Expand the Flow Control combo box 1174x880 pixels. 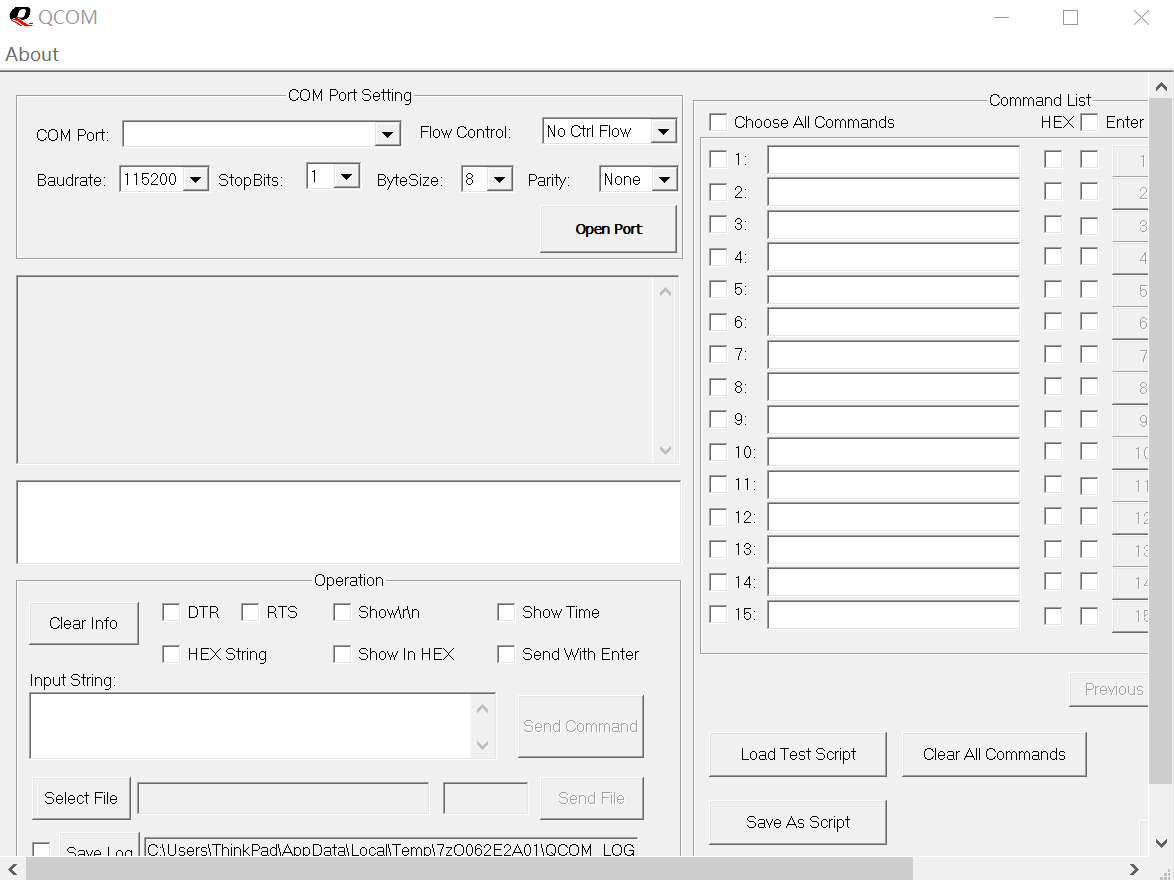(x=663, y=131)
